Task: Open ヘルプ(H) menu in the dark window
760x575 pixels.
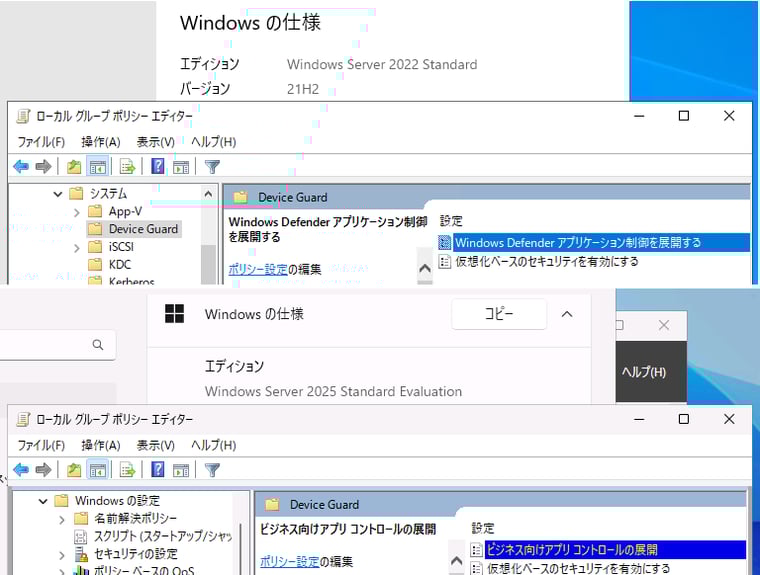Action: [644, 372]
